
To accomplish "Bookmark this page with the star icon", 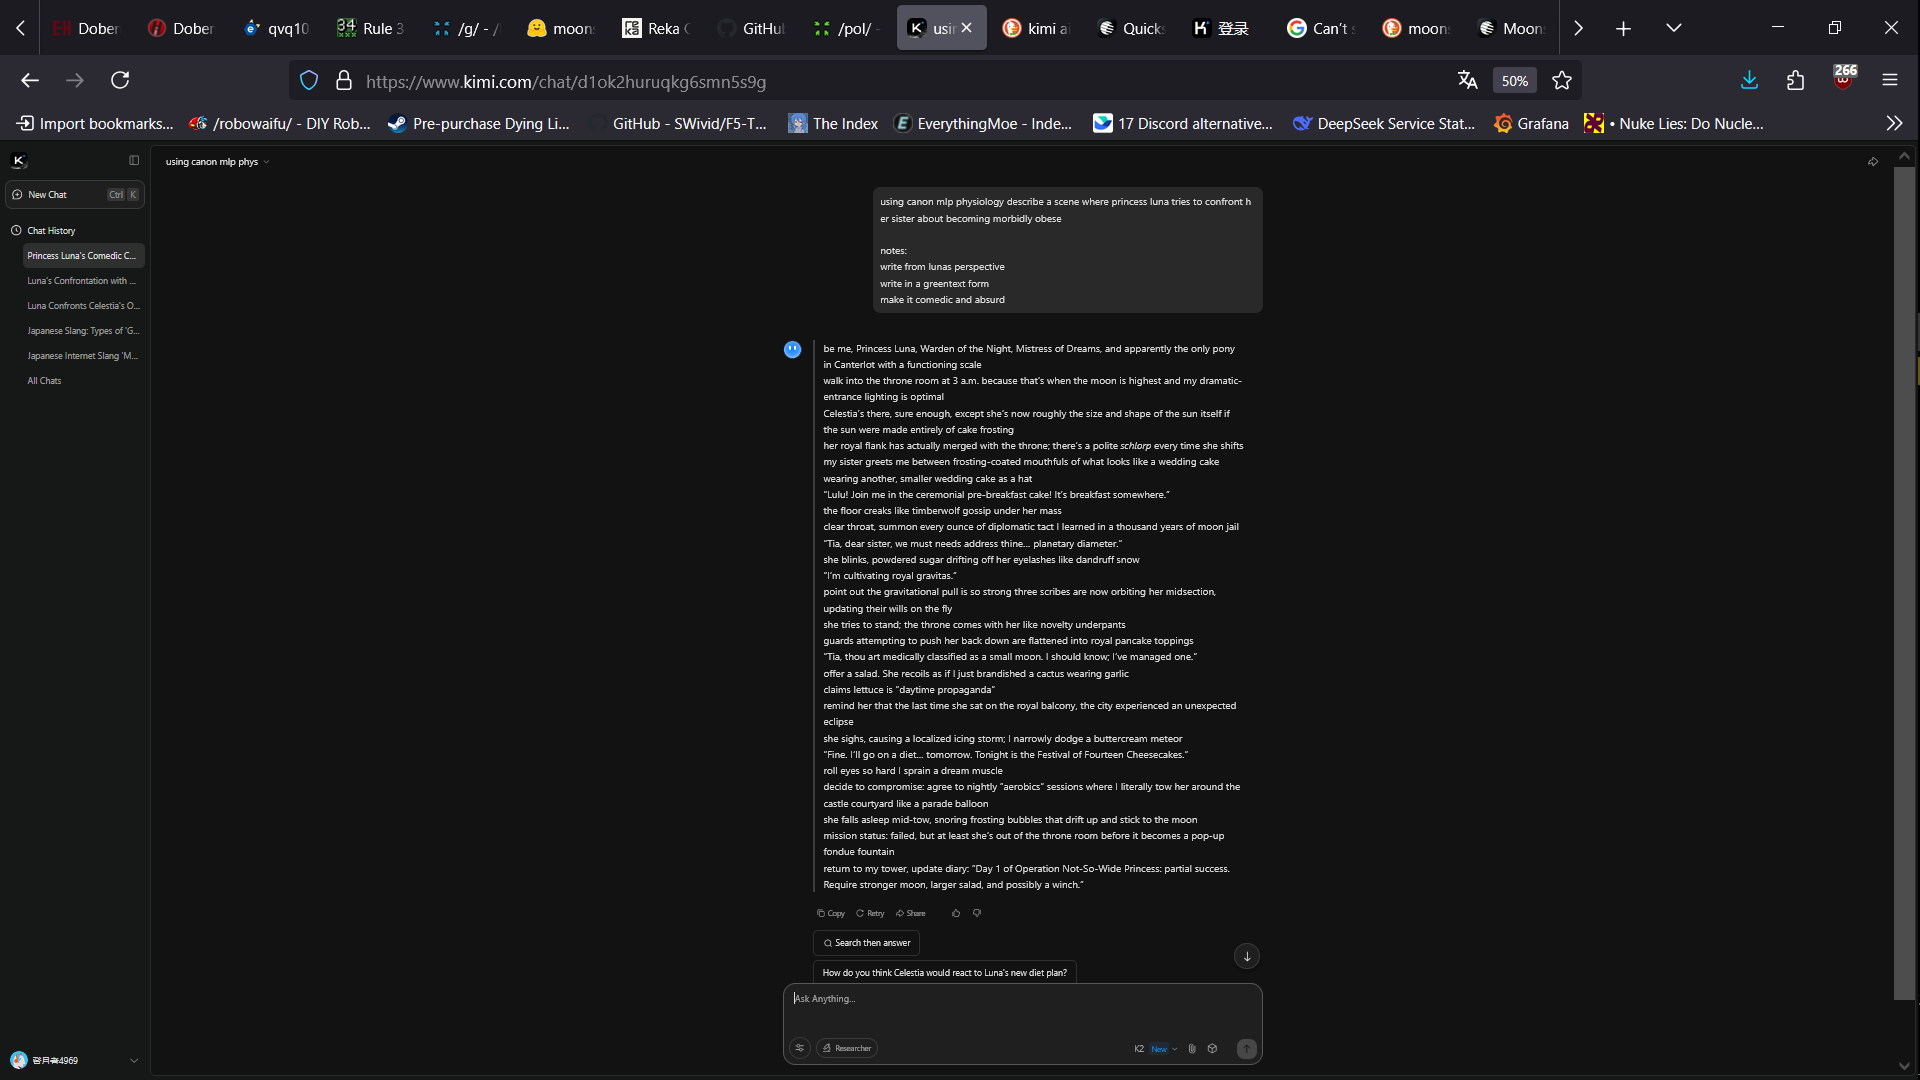I will pyautogui.click(x=1562, y=81).
